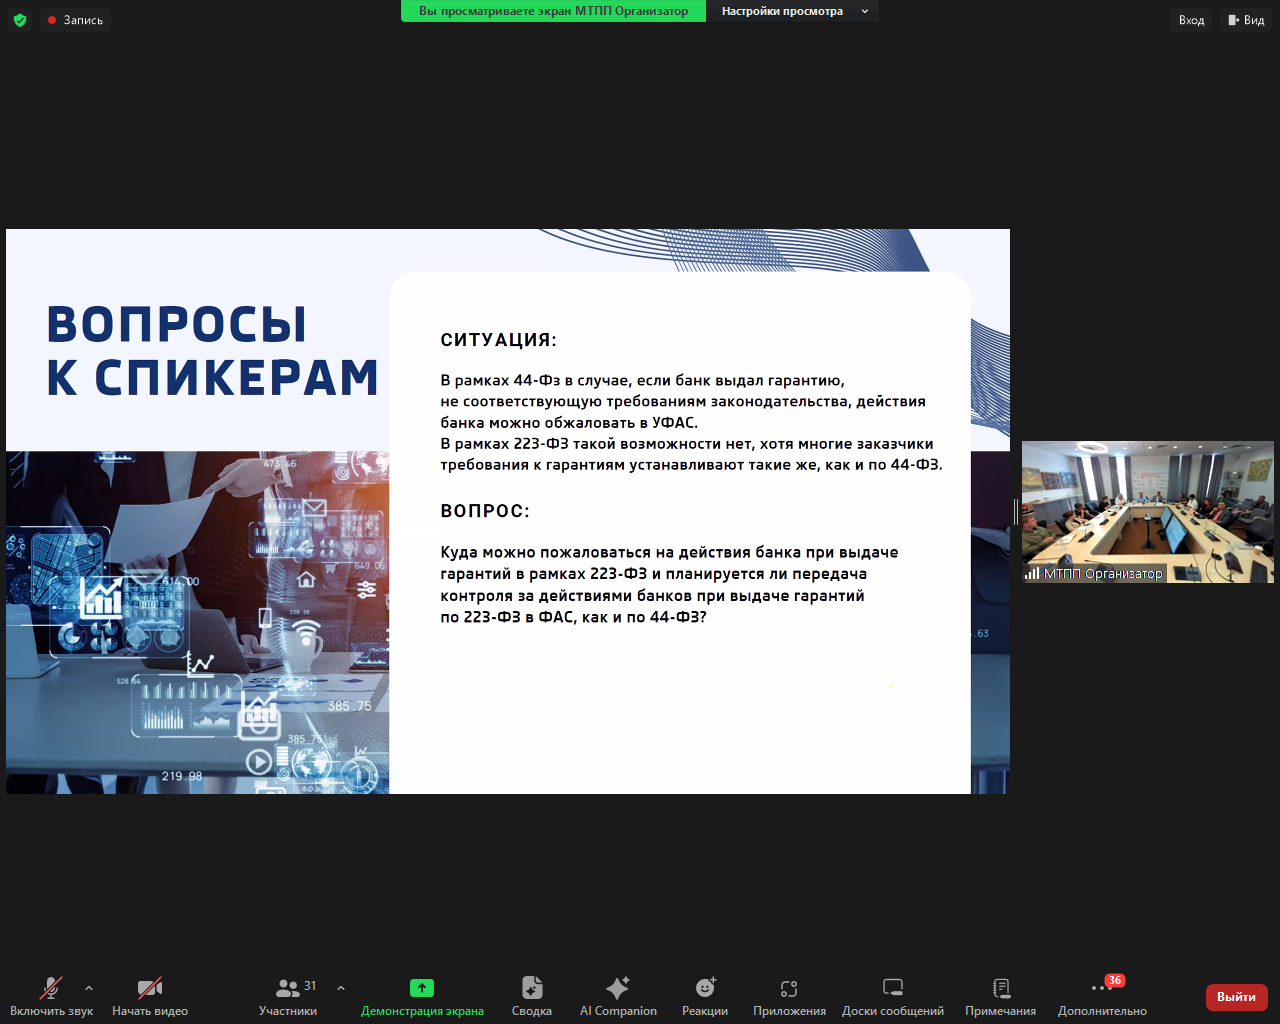This screenshot has height=1024, width=1280.
Task: Start video with Начать видео
Action: [149, 996]
